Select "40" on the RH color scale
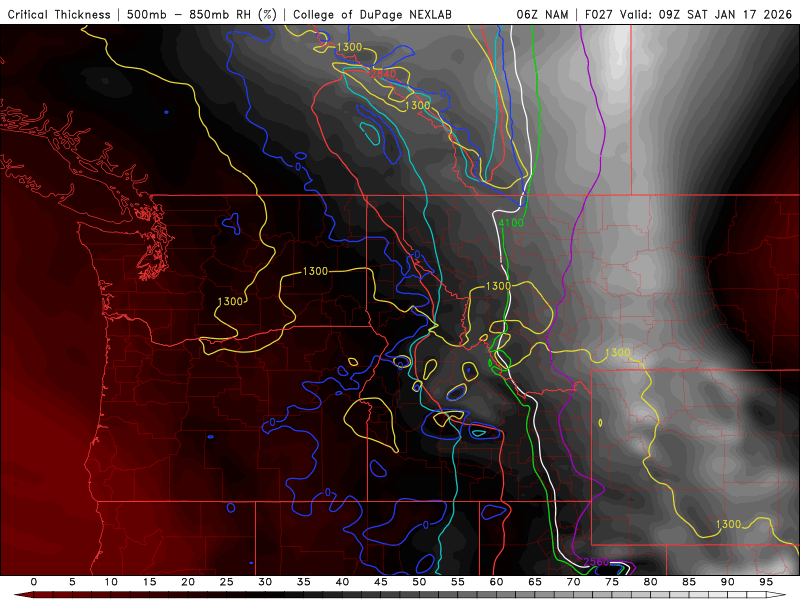This screenshot has width=800, height=600. (342, 582)
